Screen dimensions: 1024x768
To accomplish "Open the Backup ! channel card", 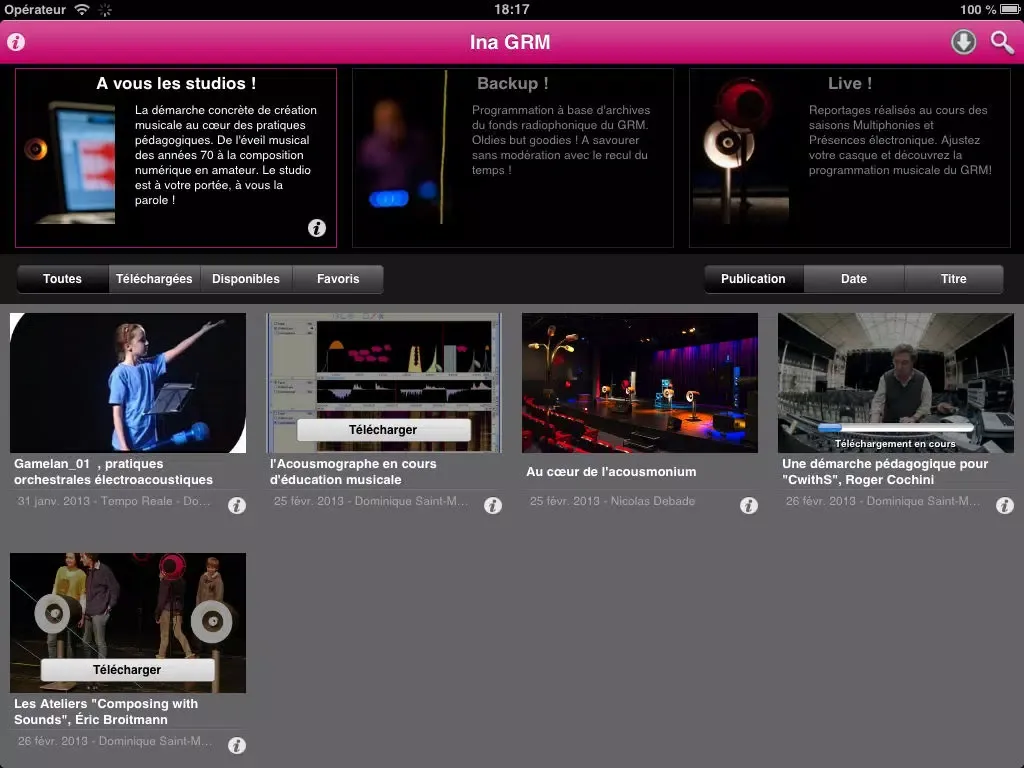I will [513, 158].
